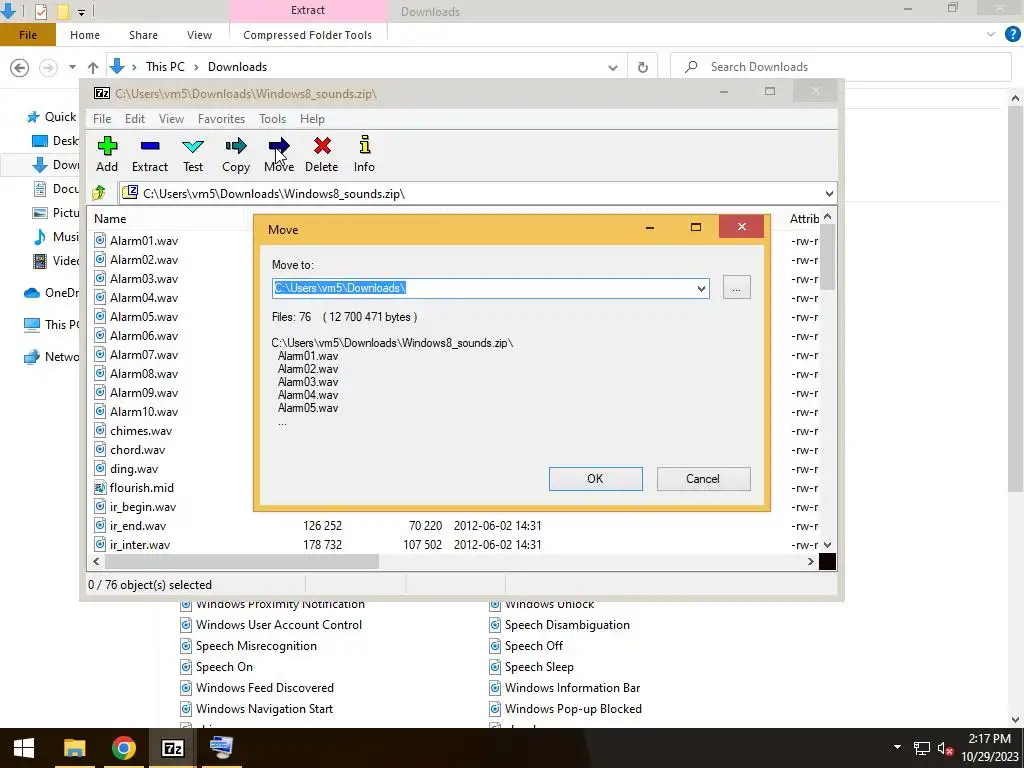Image resolution: width=1024 pixels, height=768 pixels.
Task: Click the Explorer Refresh button
Action: coord(643,67)
